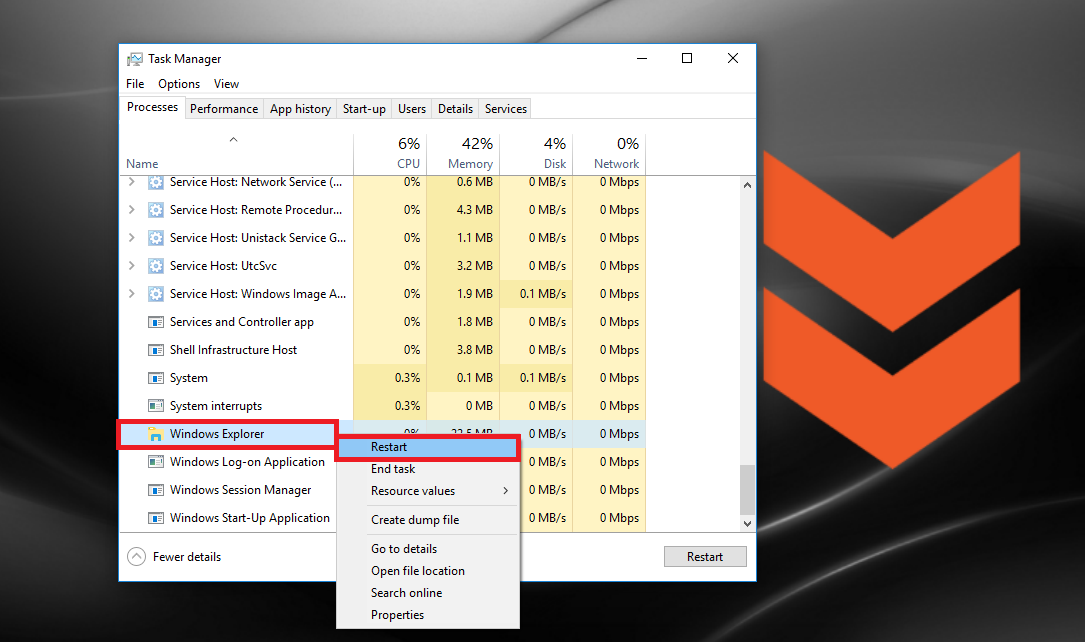Image resolution: width=1085 pixels, height=642 pixels.
Task: Expand Service Host: UtcSvc group
Action: click(x=131, y=266)
